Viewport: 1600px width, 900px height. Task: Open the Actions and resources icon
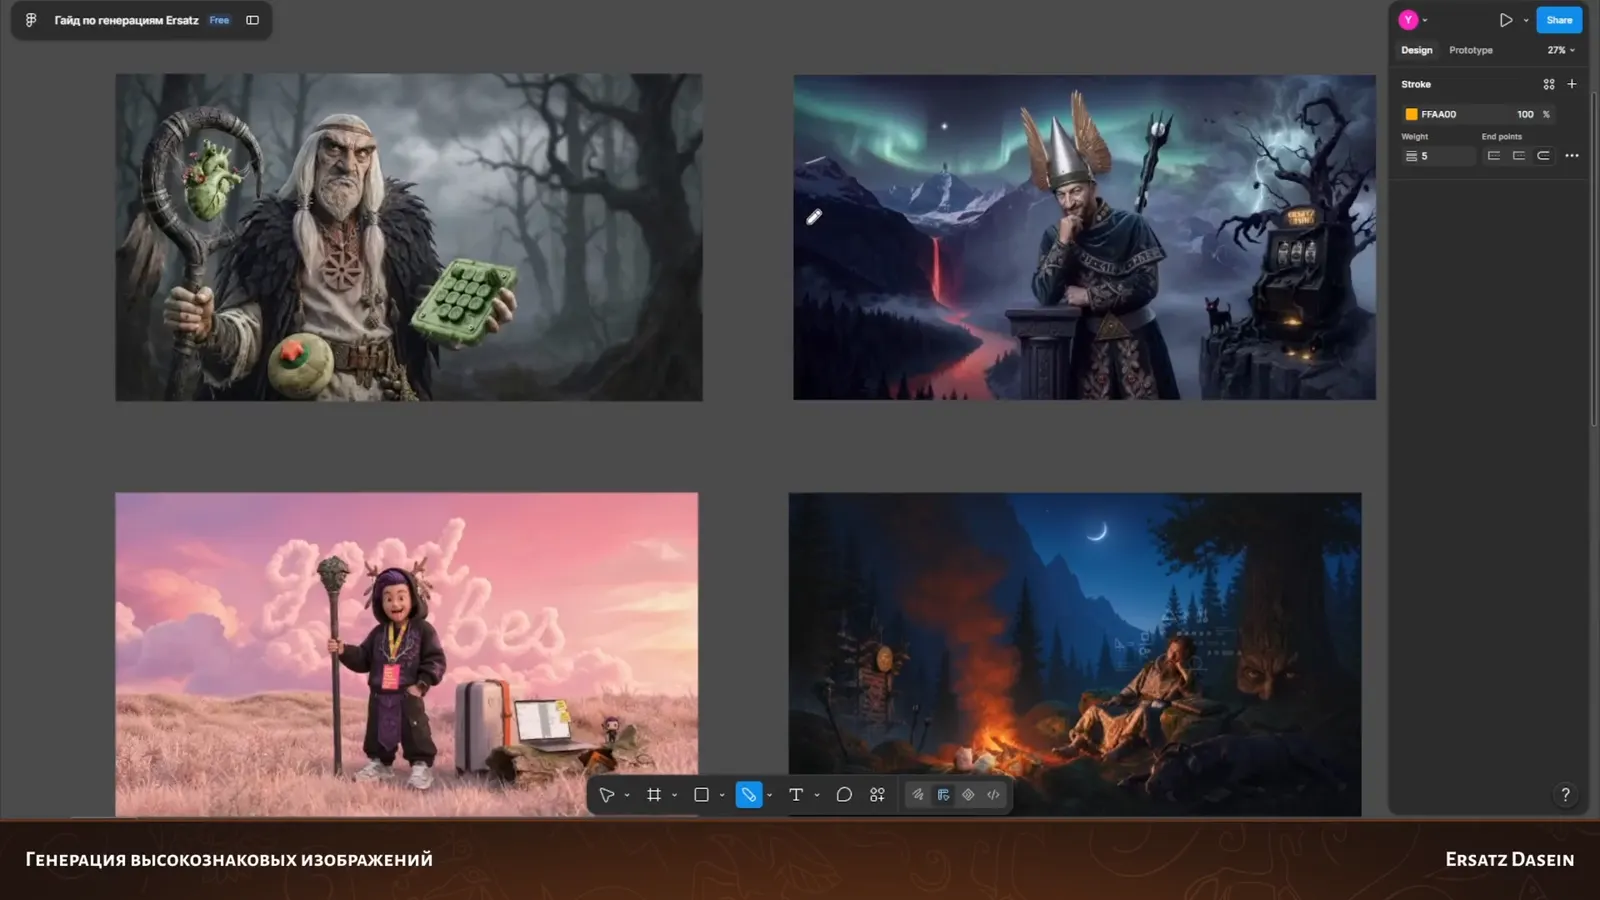[x=877, y=795]
